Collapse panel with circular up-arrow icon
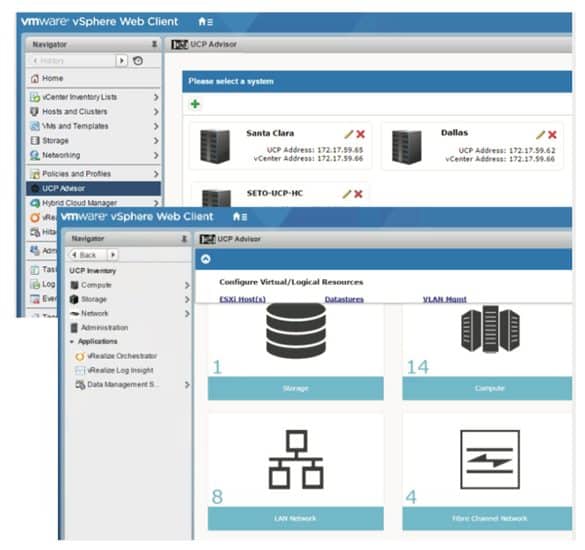 click(x=206, y=259)
